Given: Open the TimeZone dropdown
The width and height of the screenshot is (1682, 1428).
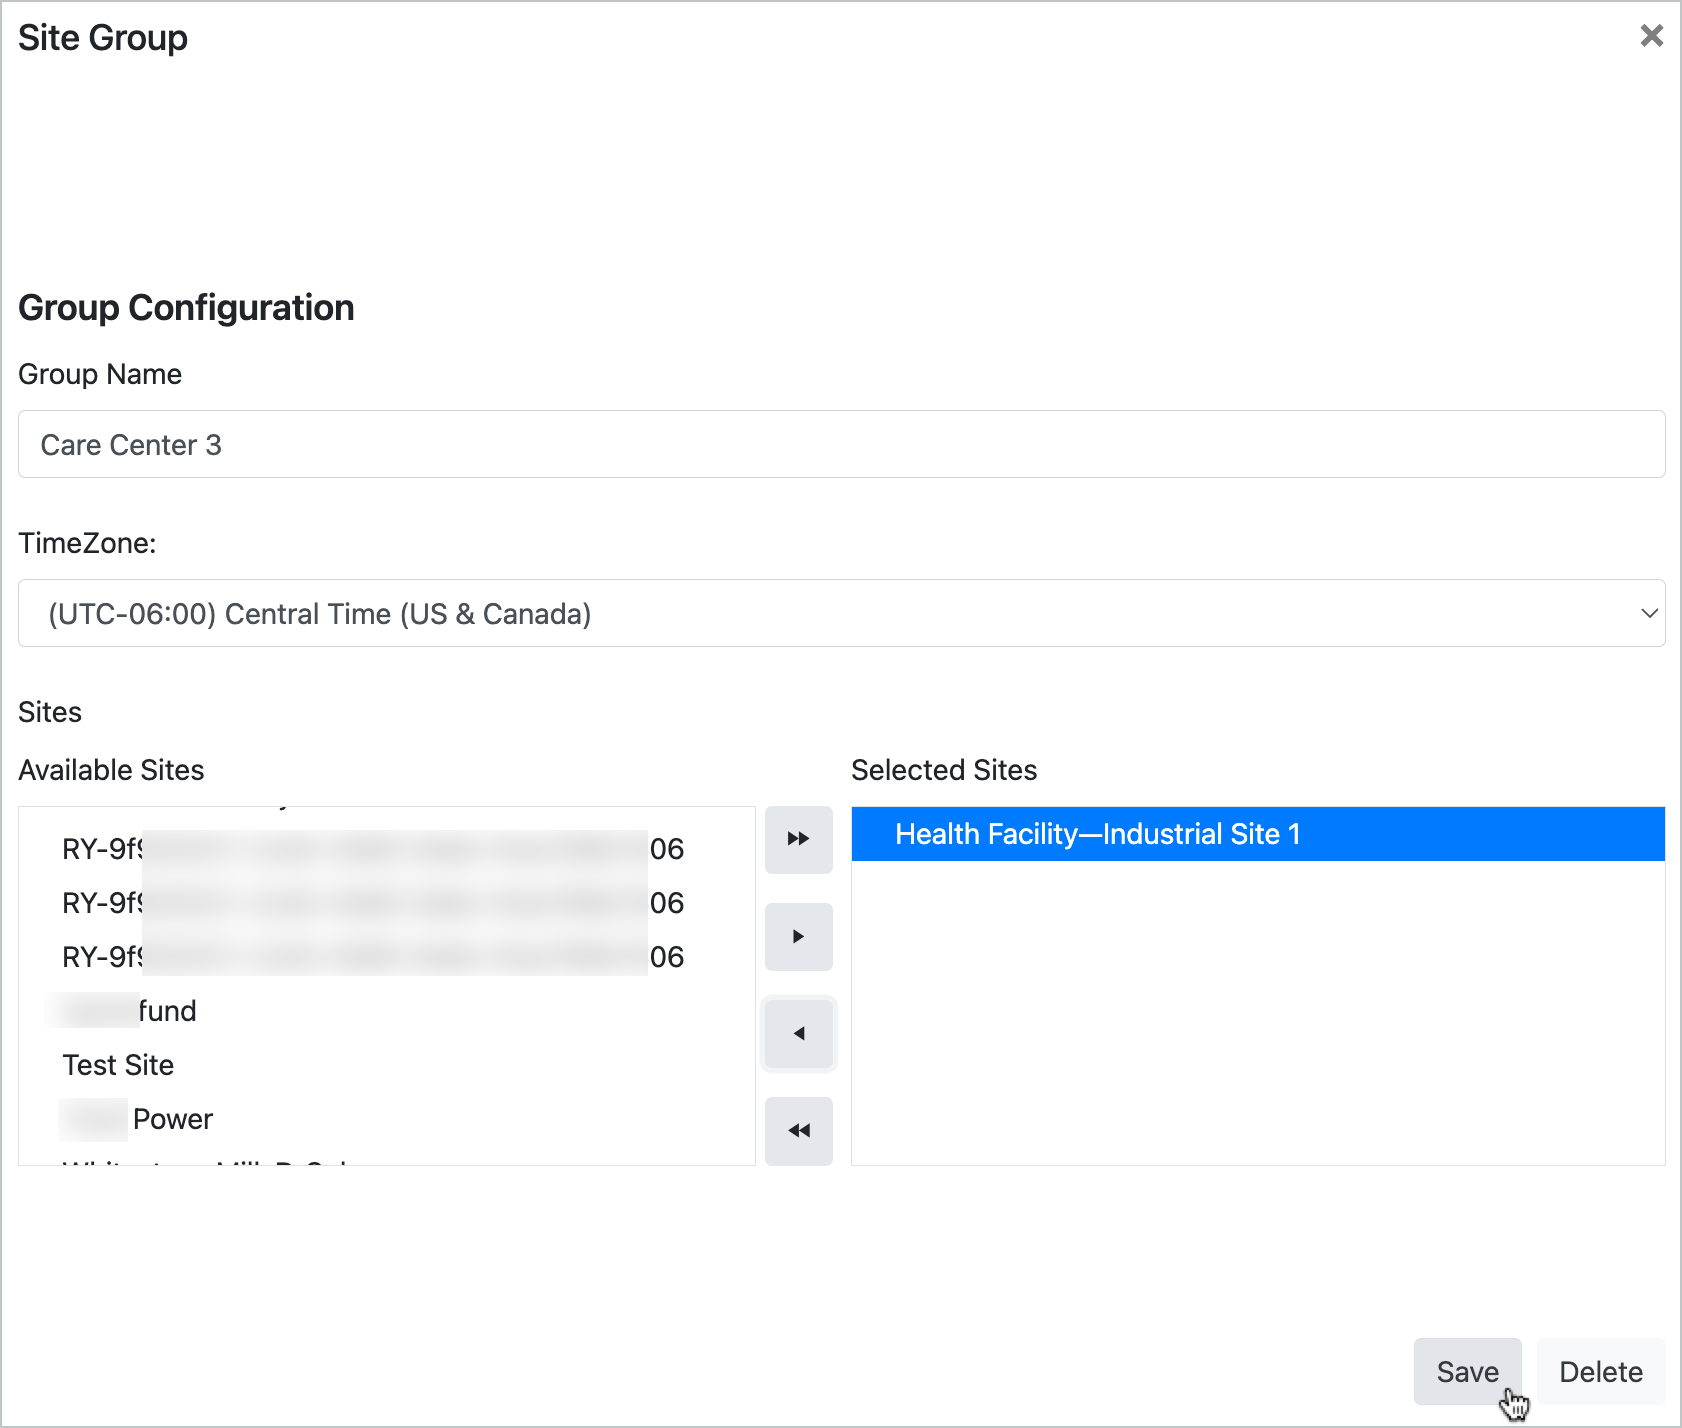Looking at the screenshot, I should [840, 613].
